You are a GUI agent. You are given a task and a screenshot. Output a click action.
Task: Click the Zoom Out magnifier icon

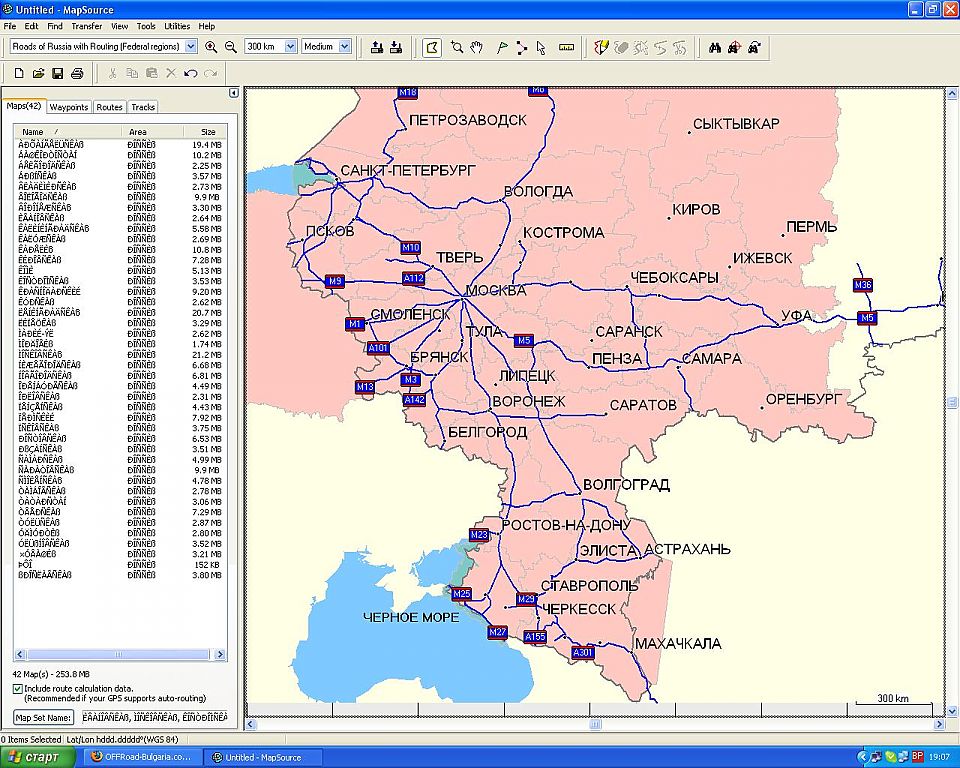[231, 47]
